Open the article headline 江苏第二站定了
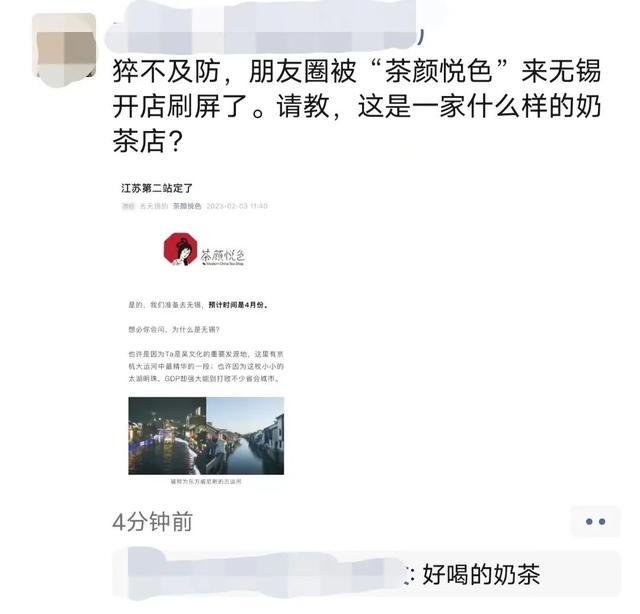The image size is (640, 614). [x=157, y=188]
